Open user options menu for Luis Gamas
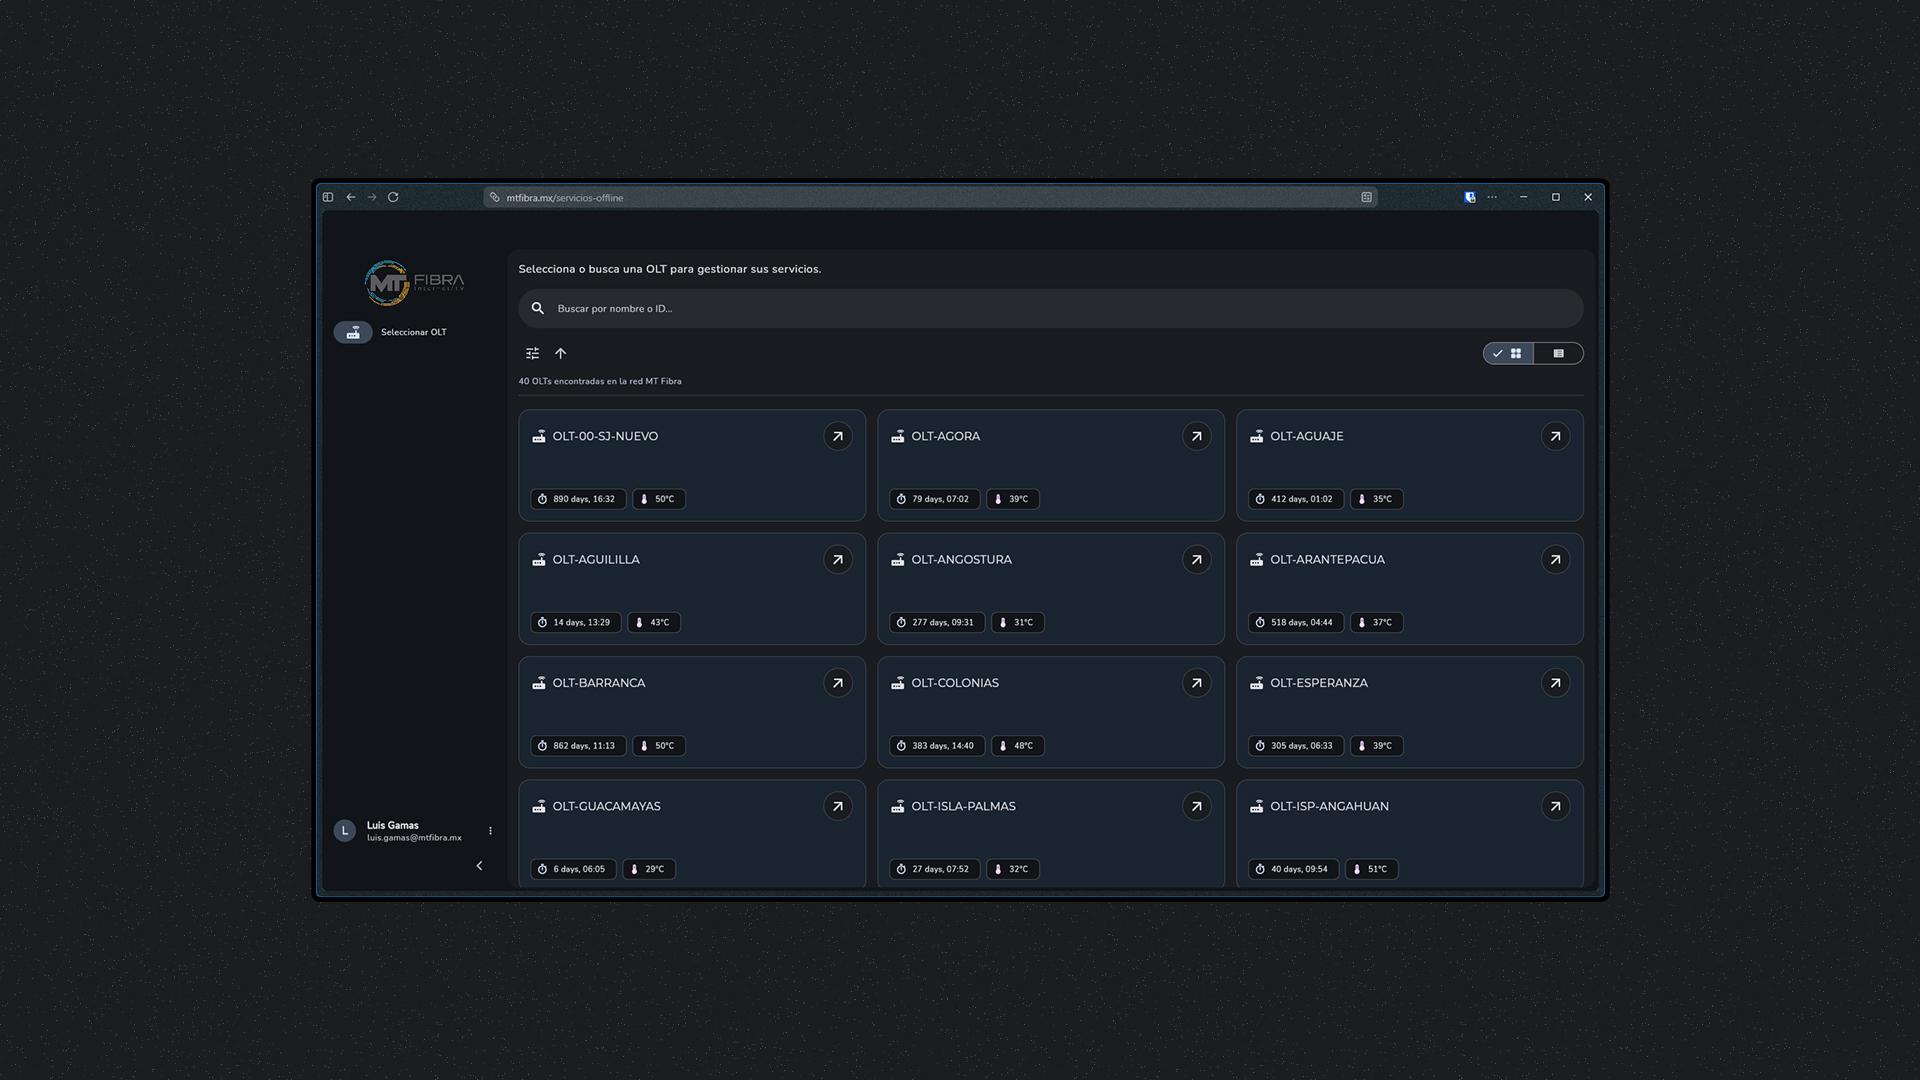 [490, 831]
